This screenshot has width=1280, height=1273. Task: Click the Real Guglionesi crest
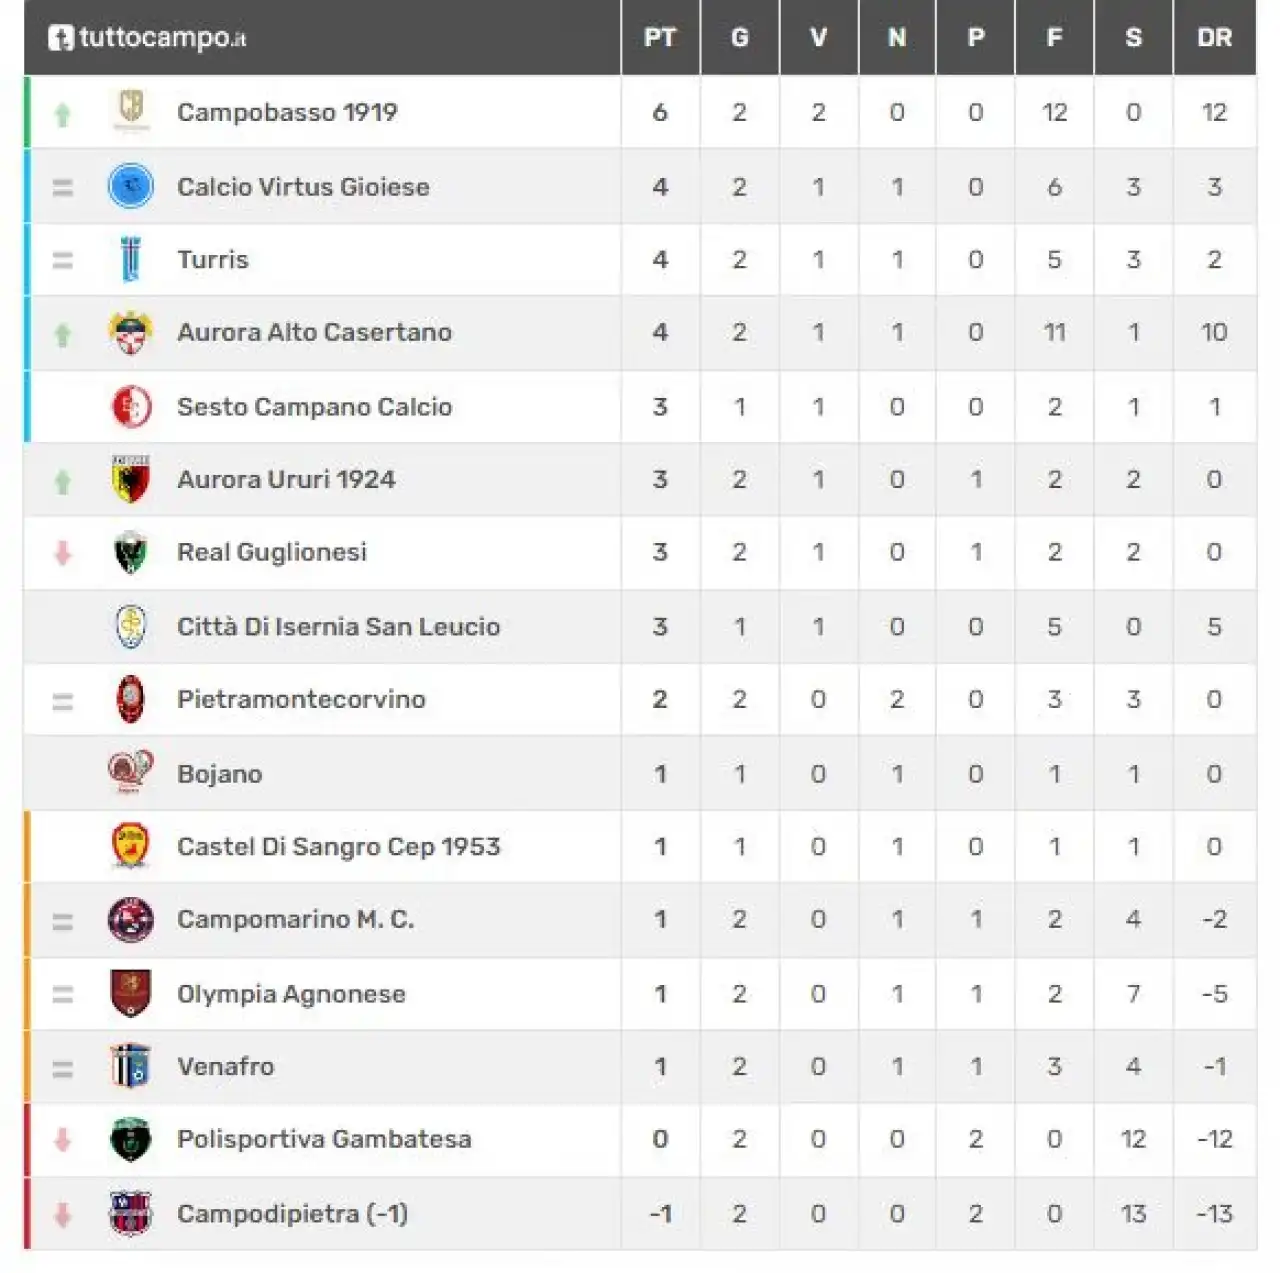131,552
